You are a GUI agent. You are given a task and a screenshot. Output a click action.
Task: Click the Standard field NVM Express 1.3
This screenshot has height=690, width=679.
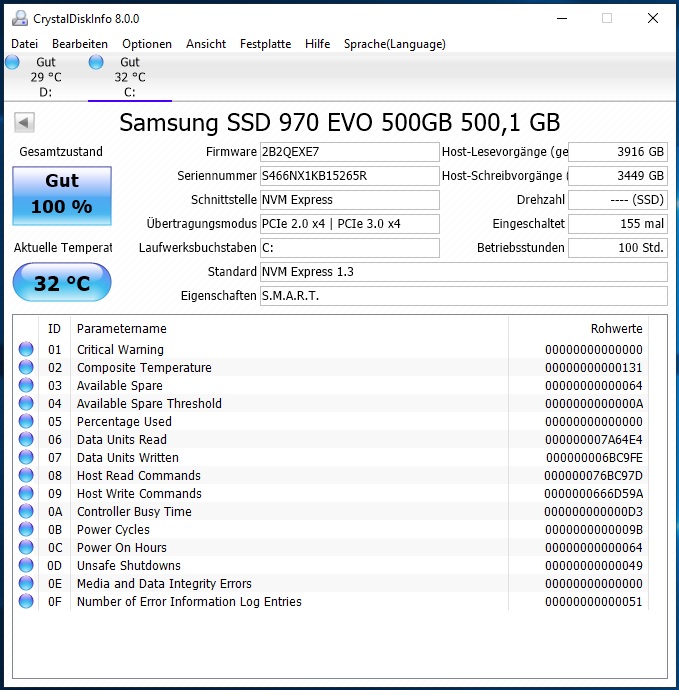[464, 272]
